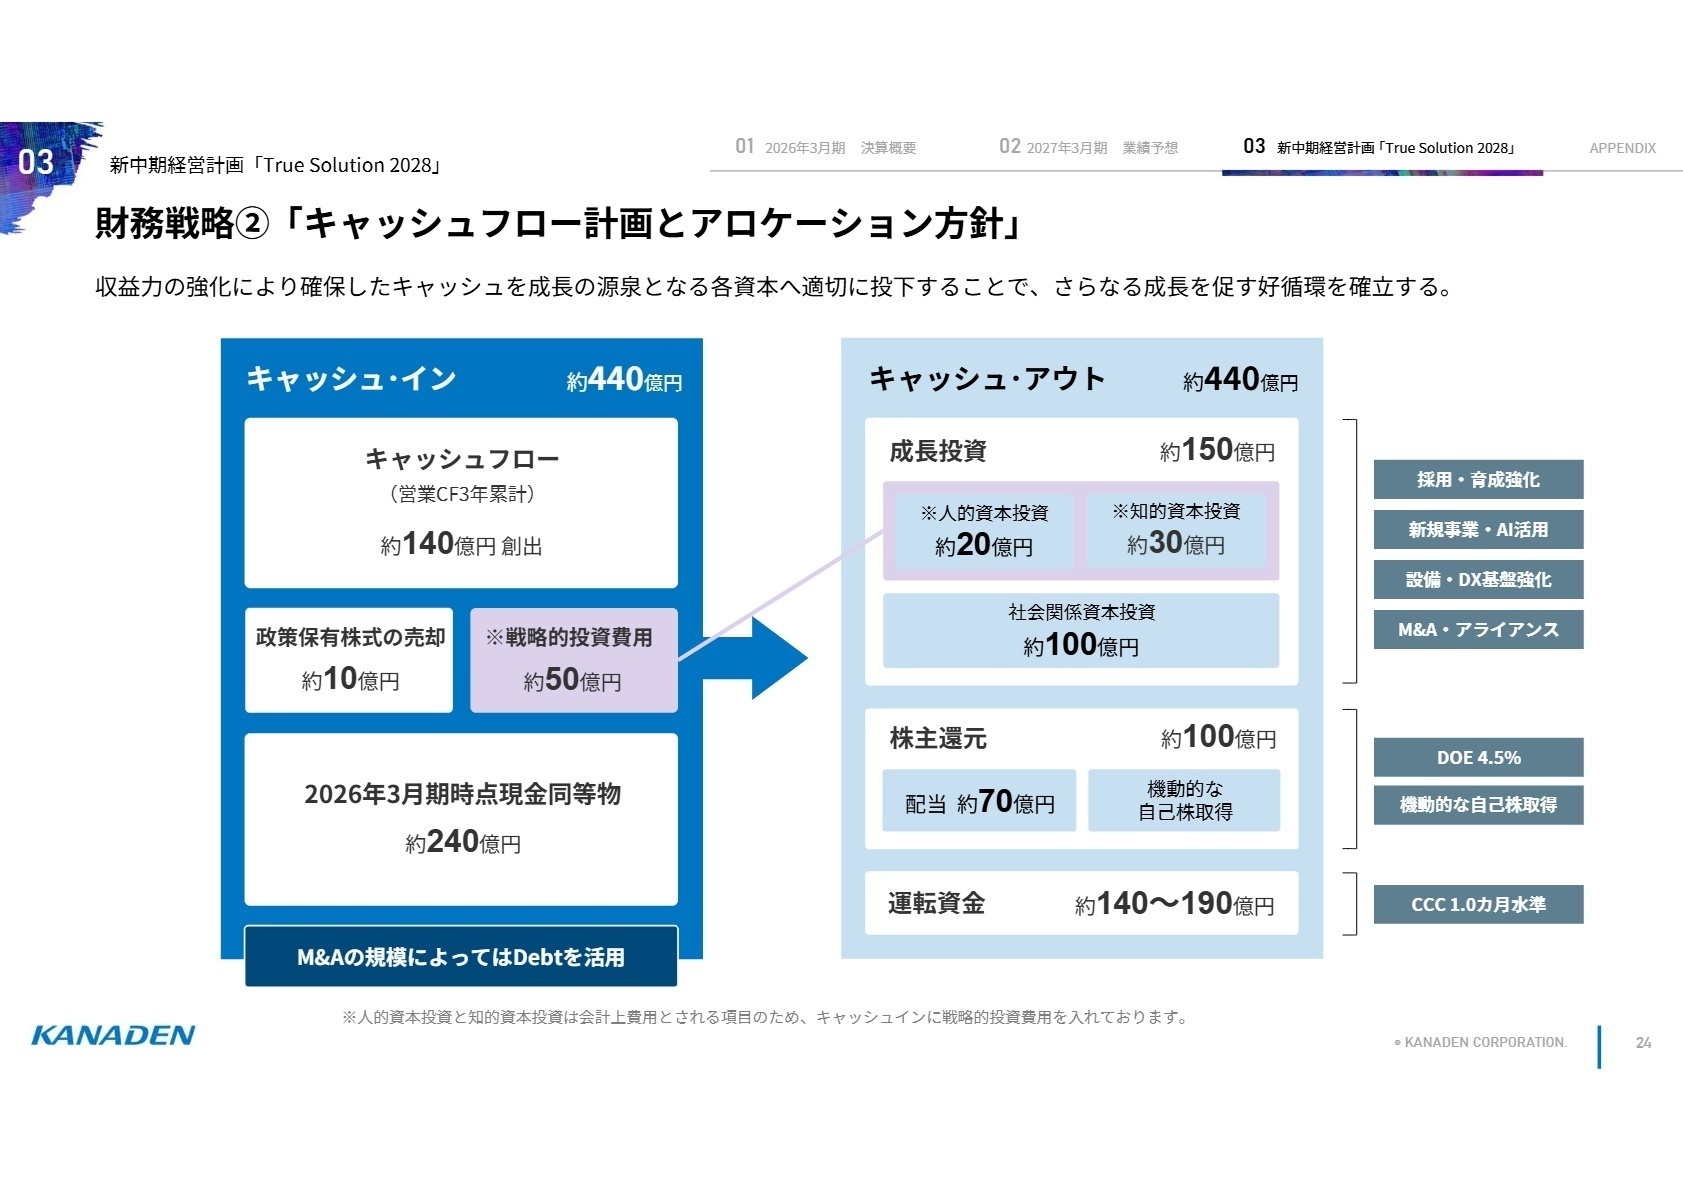Viewport: 1683px width, 1190px height.
Task: Click the M&Aの規模によってはDebtを活用 banner
Action: (461, 956)
